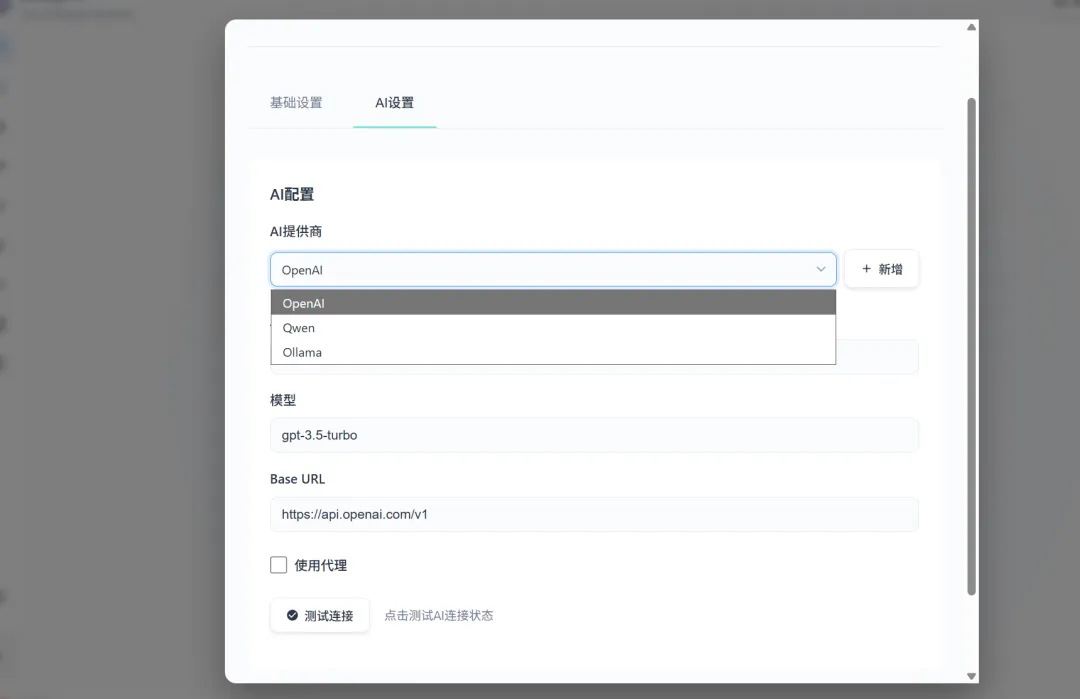Click the vertical scrollbar thumb
1080x699 pixels.
click(971, 346)
